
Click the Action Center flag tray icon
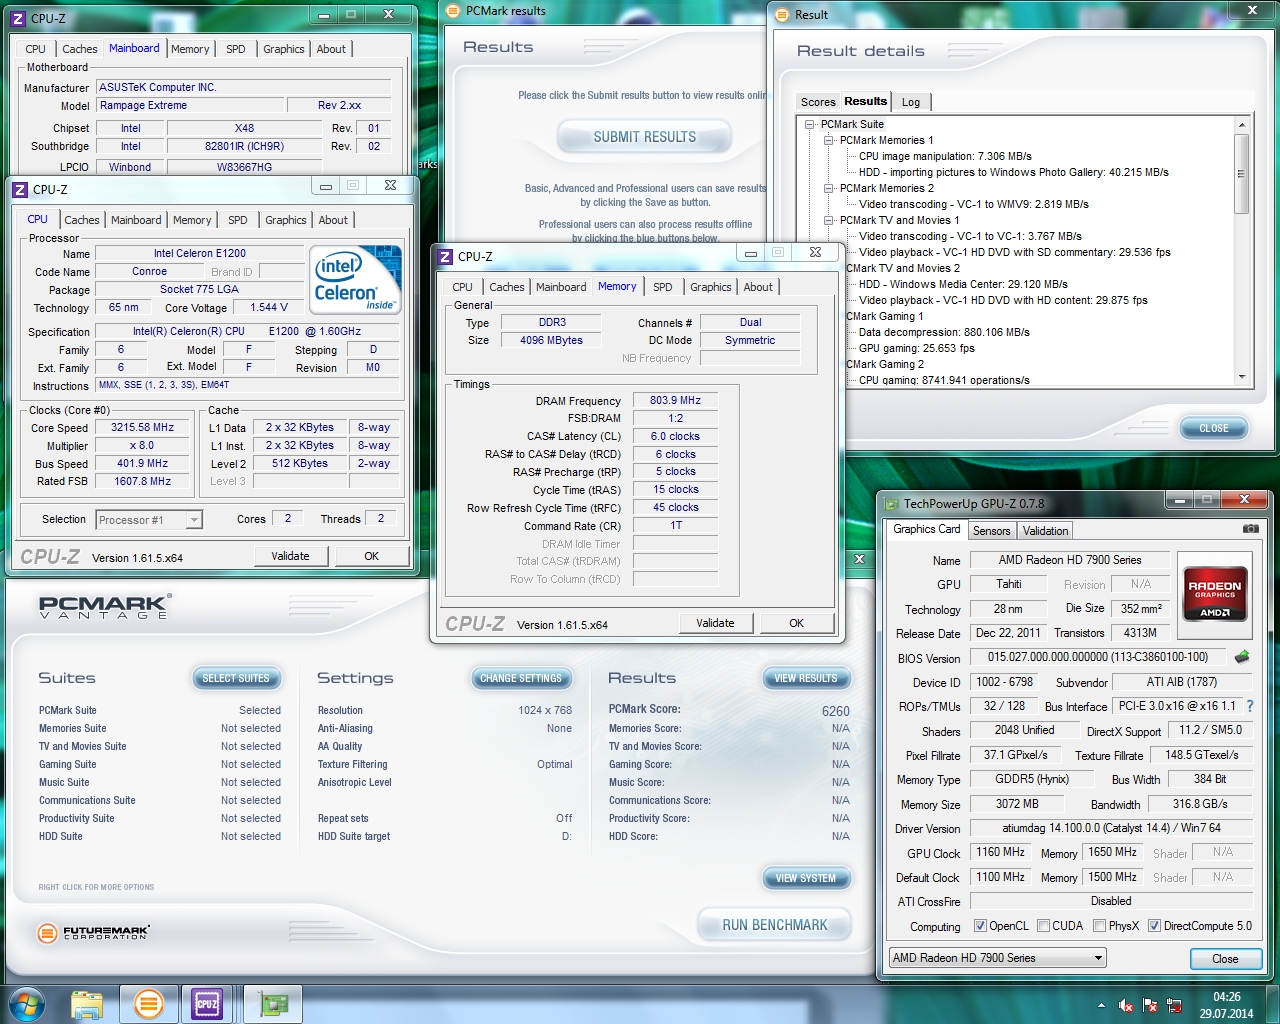pos(1150,1006)
